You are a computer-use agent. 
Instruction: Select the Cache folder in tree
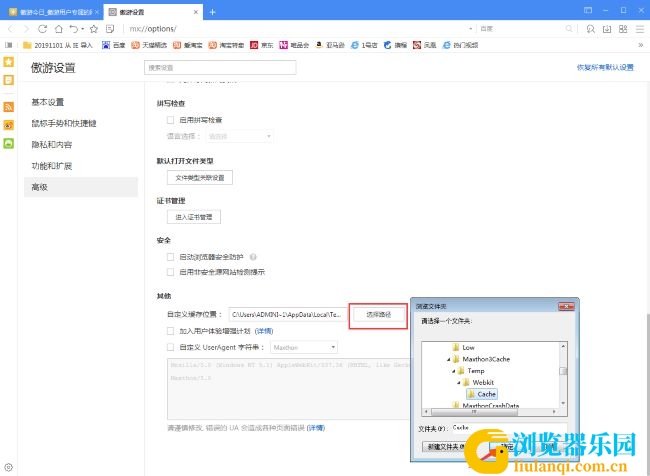click(x=482, y=394)
